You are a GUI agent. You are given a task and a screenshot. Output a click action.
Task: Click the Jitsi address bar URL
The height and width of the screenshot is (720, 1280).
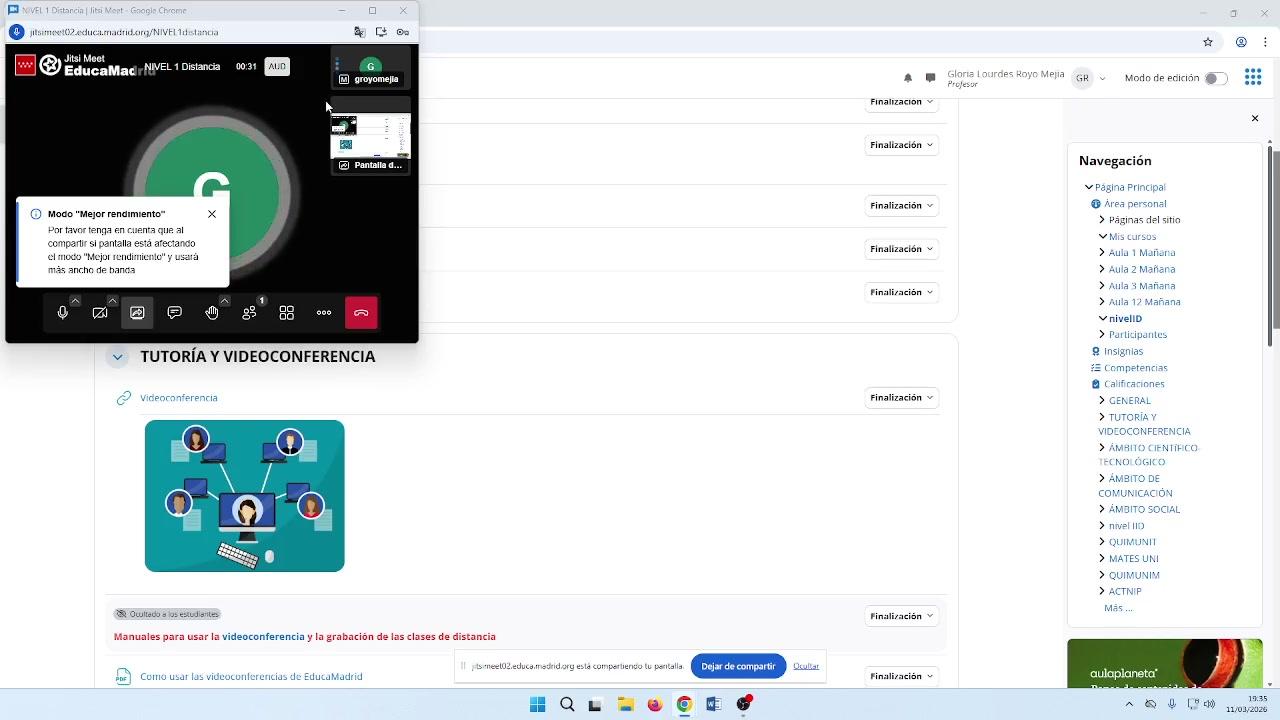pos(124,32)
